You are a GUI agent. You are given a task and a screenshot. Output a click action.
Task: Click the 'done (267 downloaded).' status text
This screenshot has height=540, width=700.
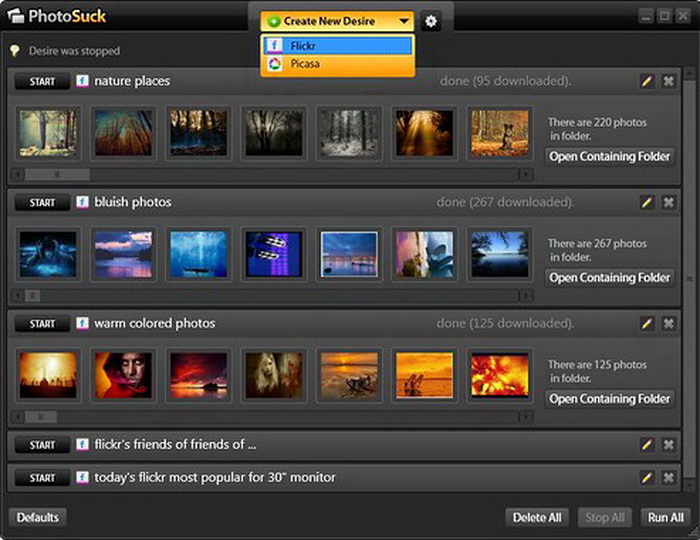coord(505,202)
